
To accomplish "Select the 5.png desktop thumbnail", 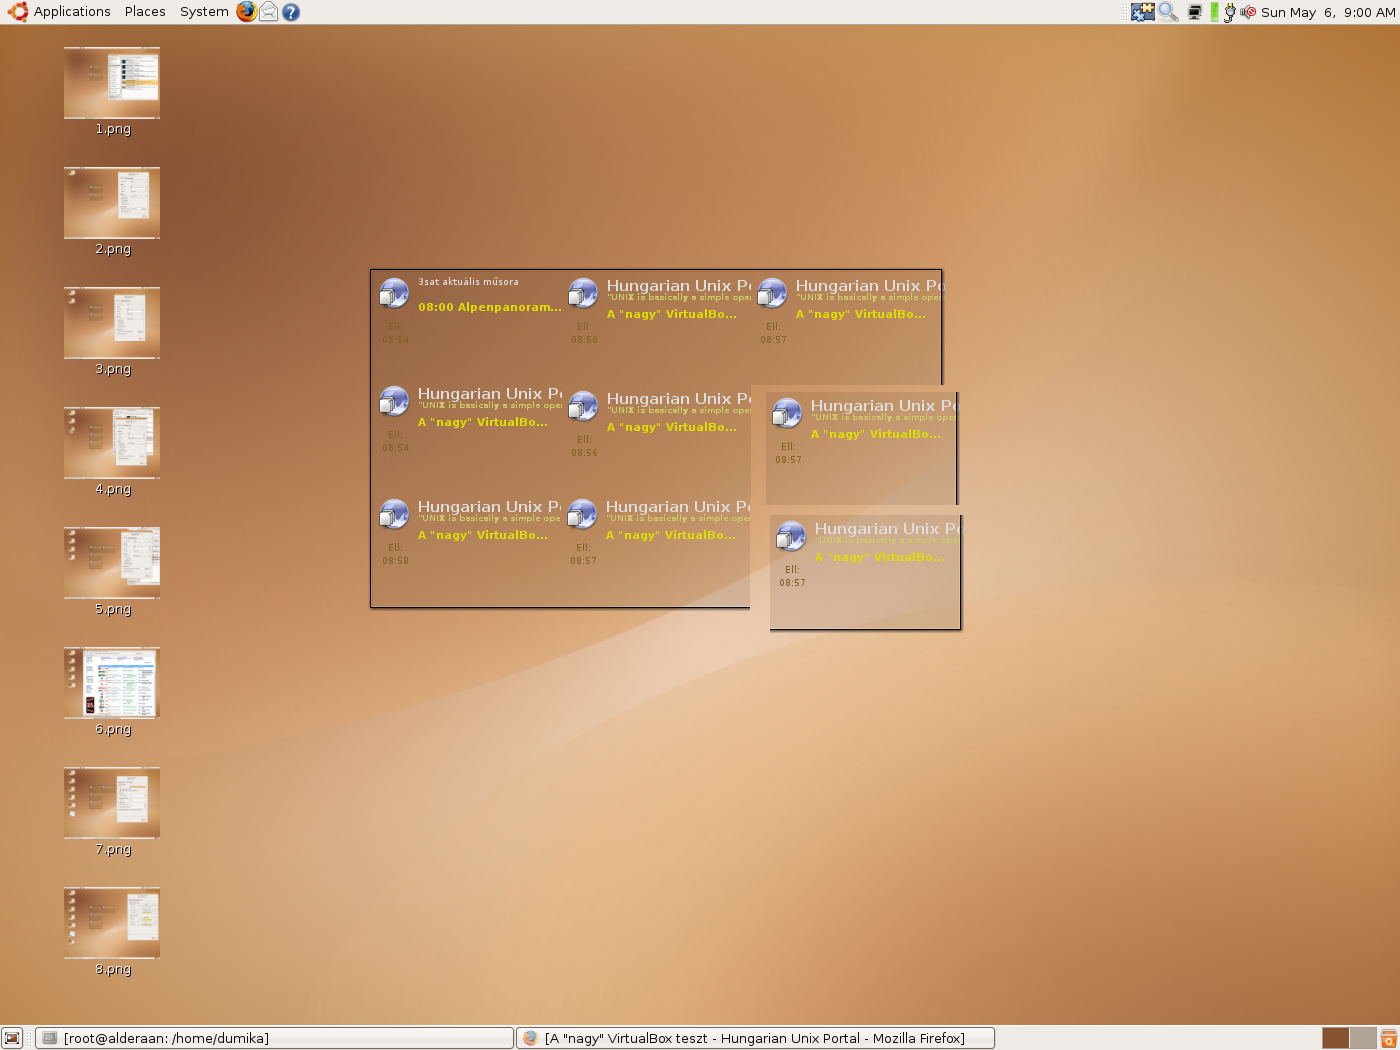I will [112, 563].
